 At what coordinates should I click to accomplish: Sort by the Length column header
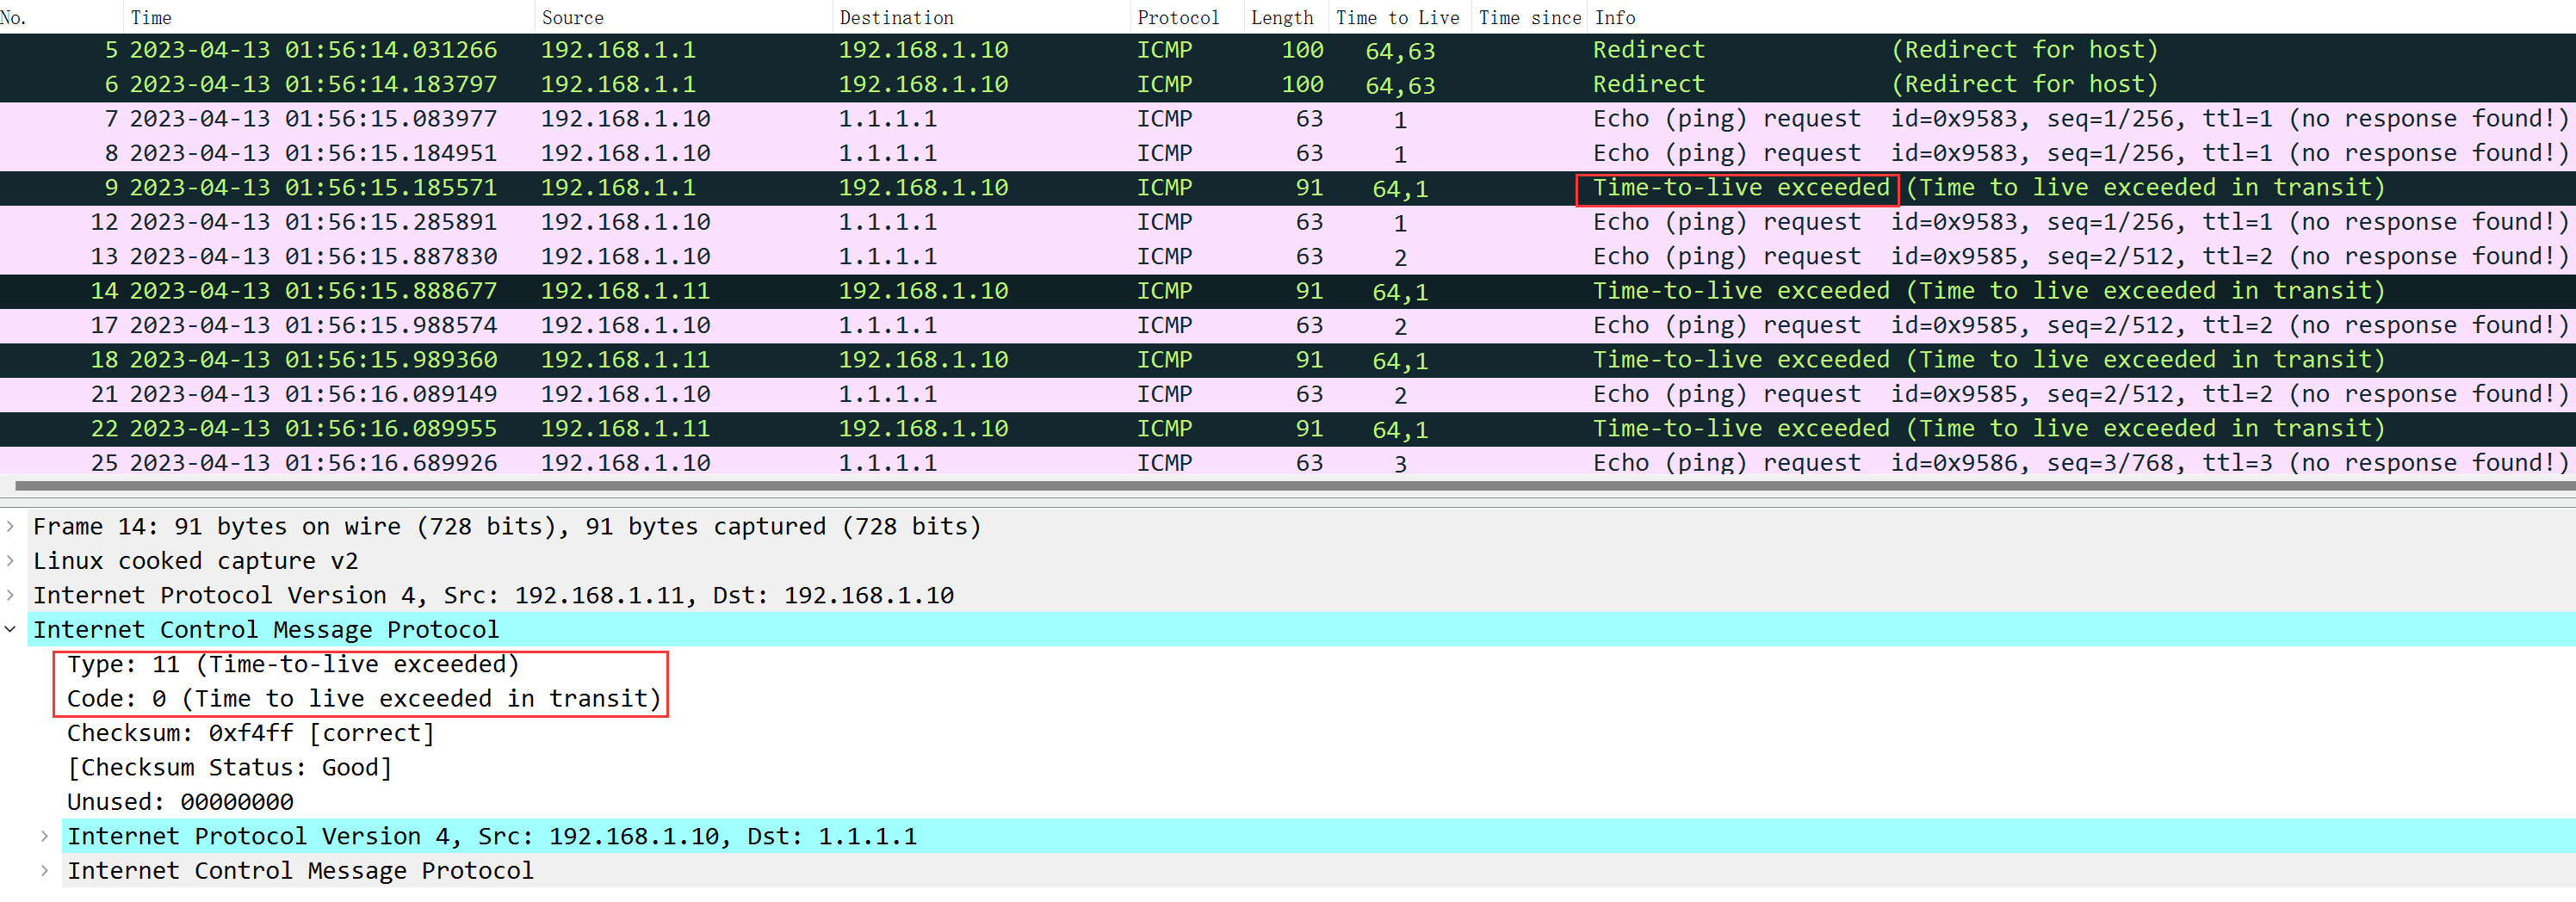tap(1286, 17)
